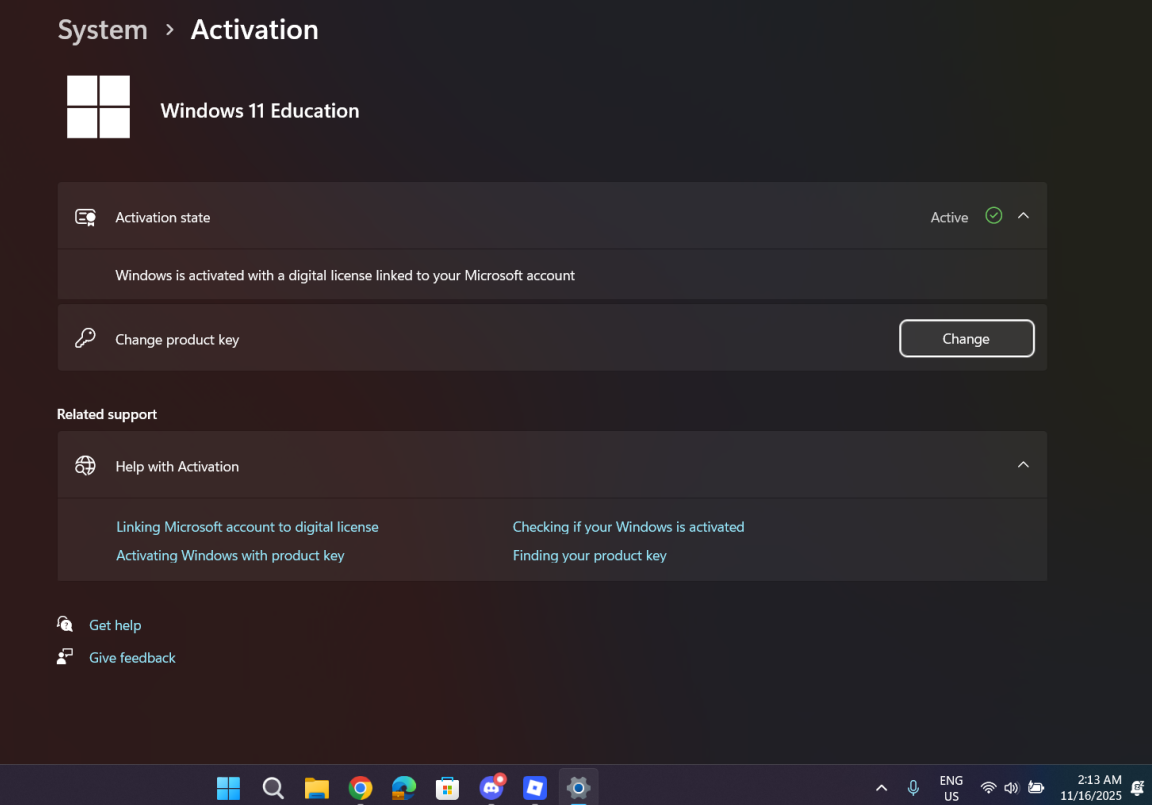This screenshot has width=1152, height=805.
Task: Click the Windows logo beside Windows 11 Education
Action: point(98,107)
